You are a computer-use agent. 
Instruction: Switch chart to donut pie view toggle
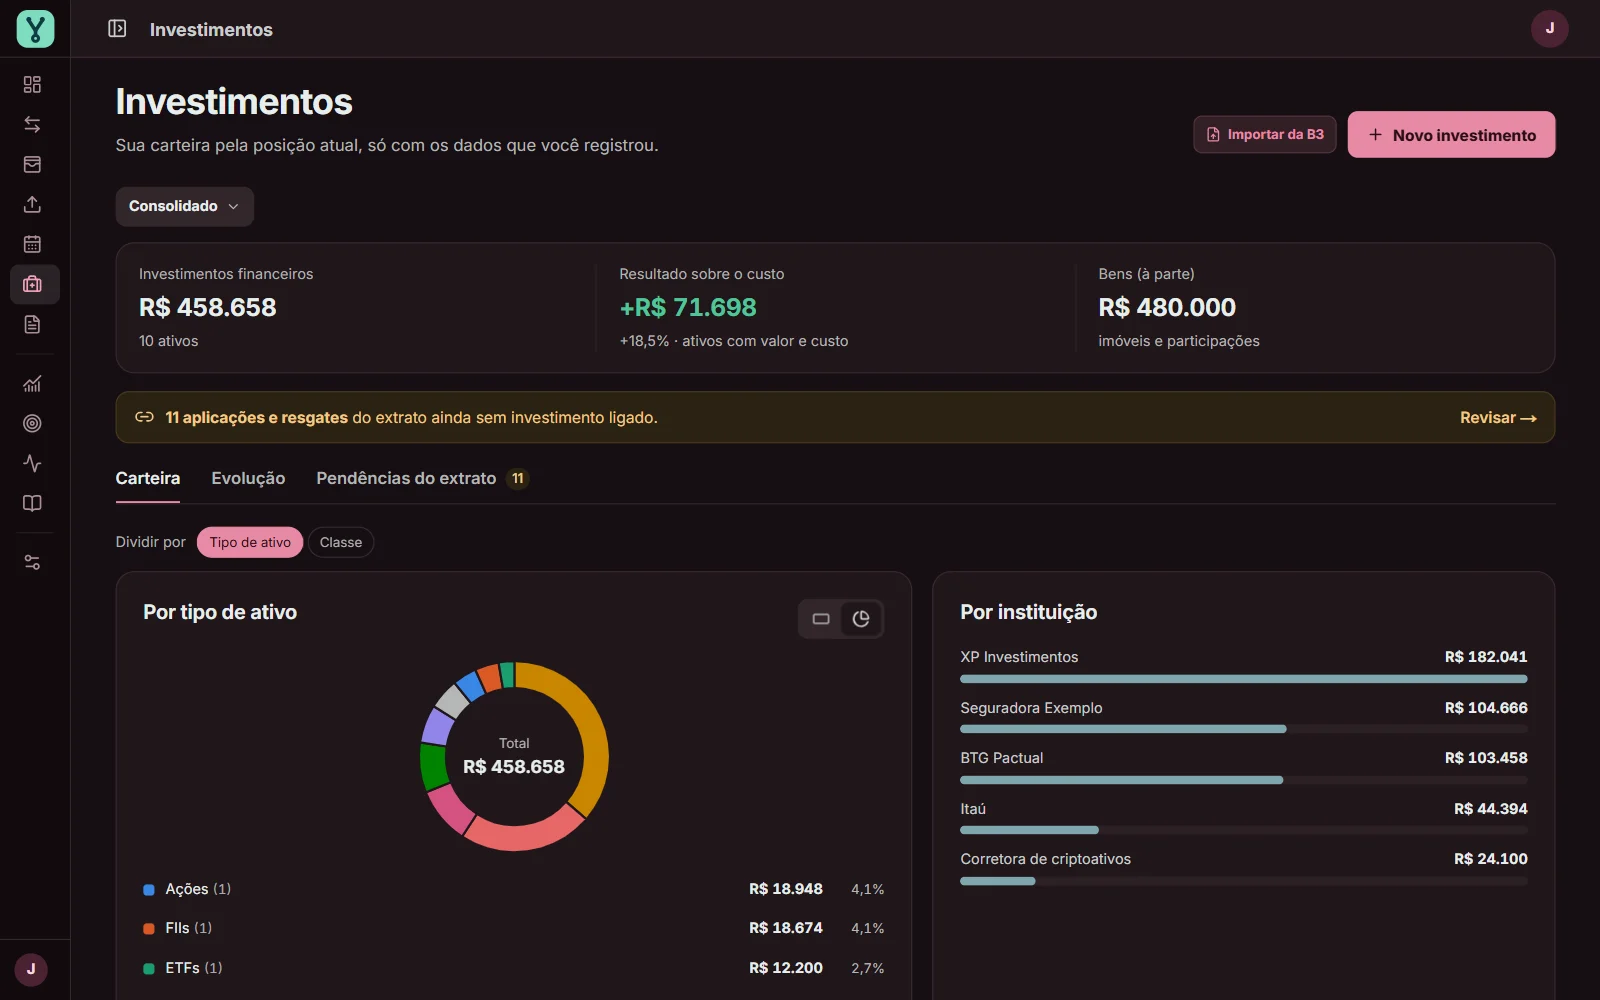(x=861, y=619)
